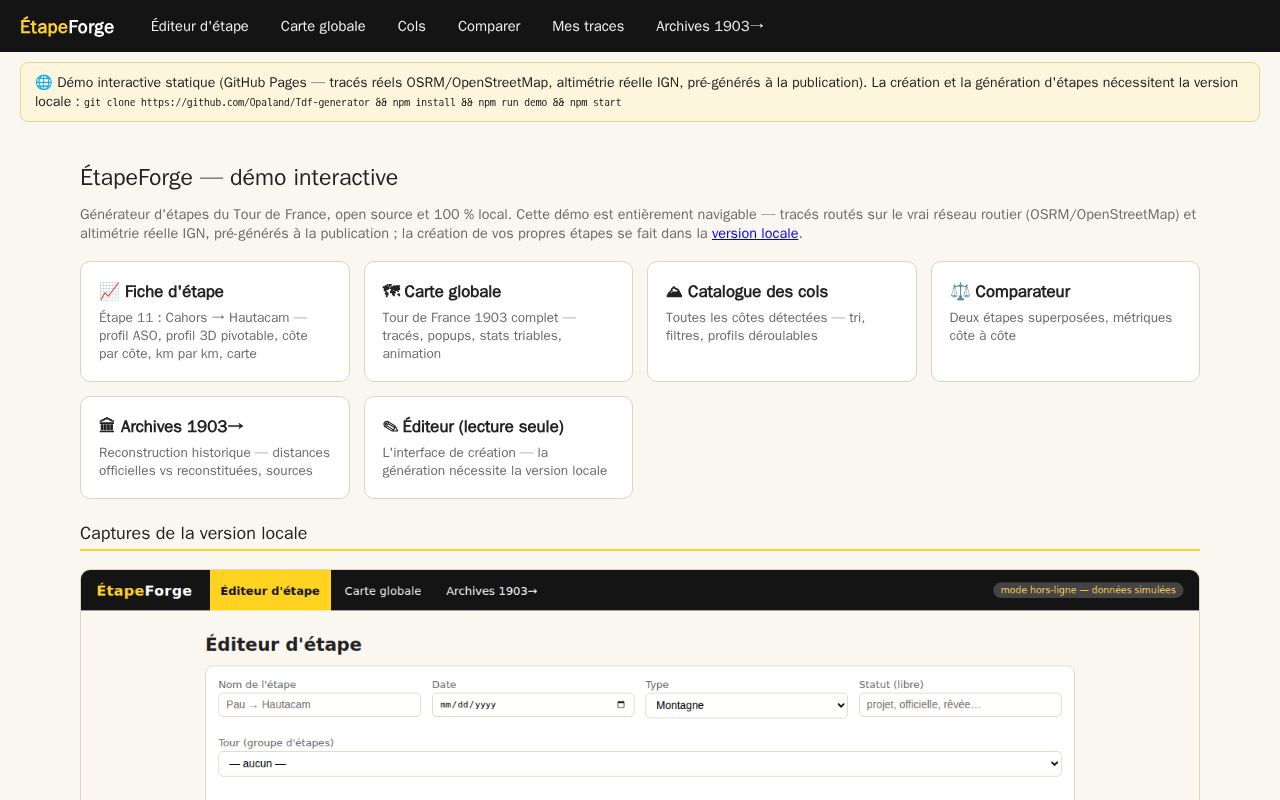Click the Nom de l'étape input field
The width and height of the screenshot is (1280, 800).
pos(320,705)
